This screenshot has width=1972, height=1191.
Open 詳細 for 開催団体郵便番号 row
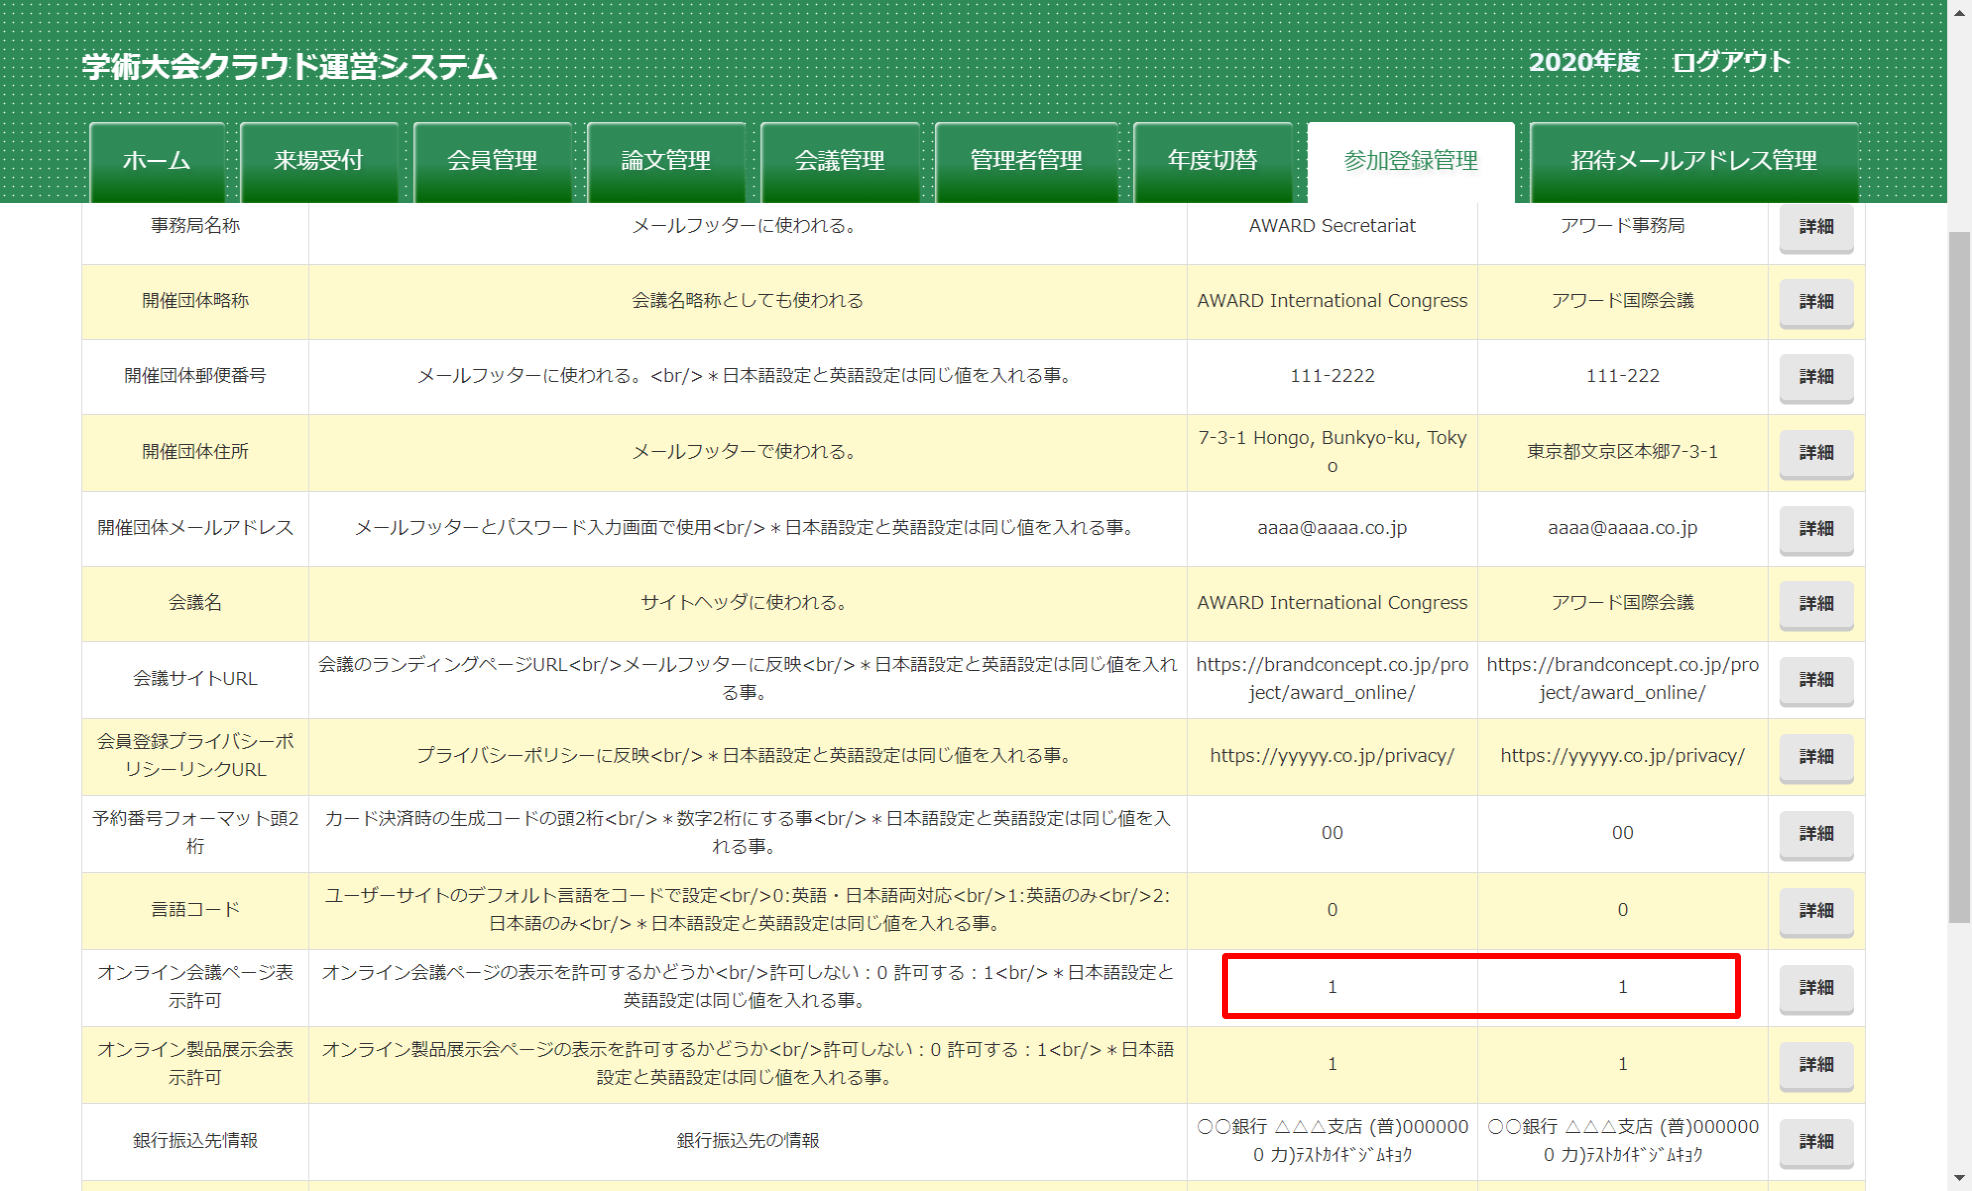1815,377
